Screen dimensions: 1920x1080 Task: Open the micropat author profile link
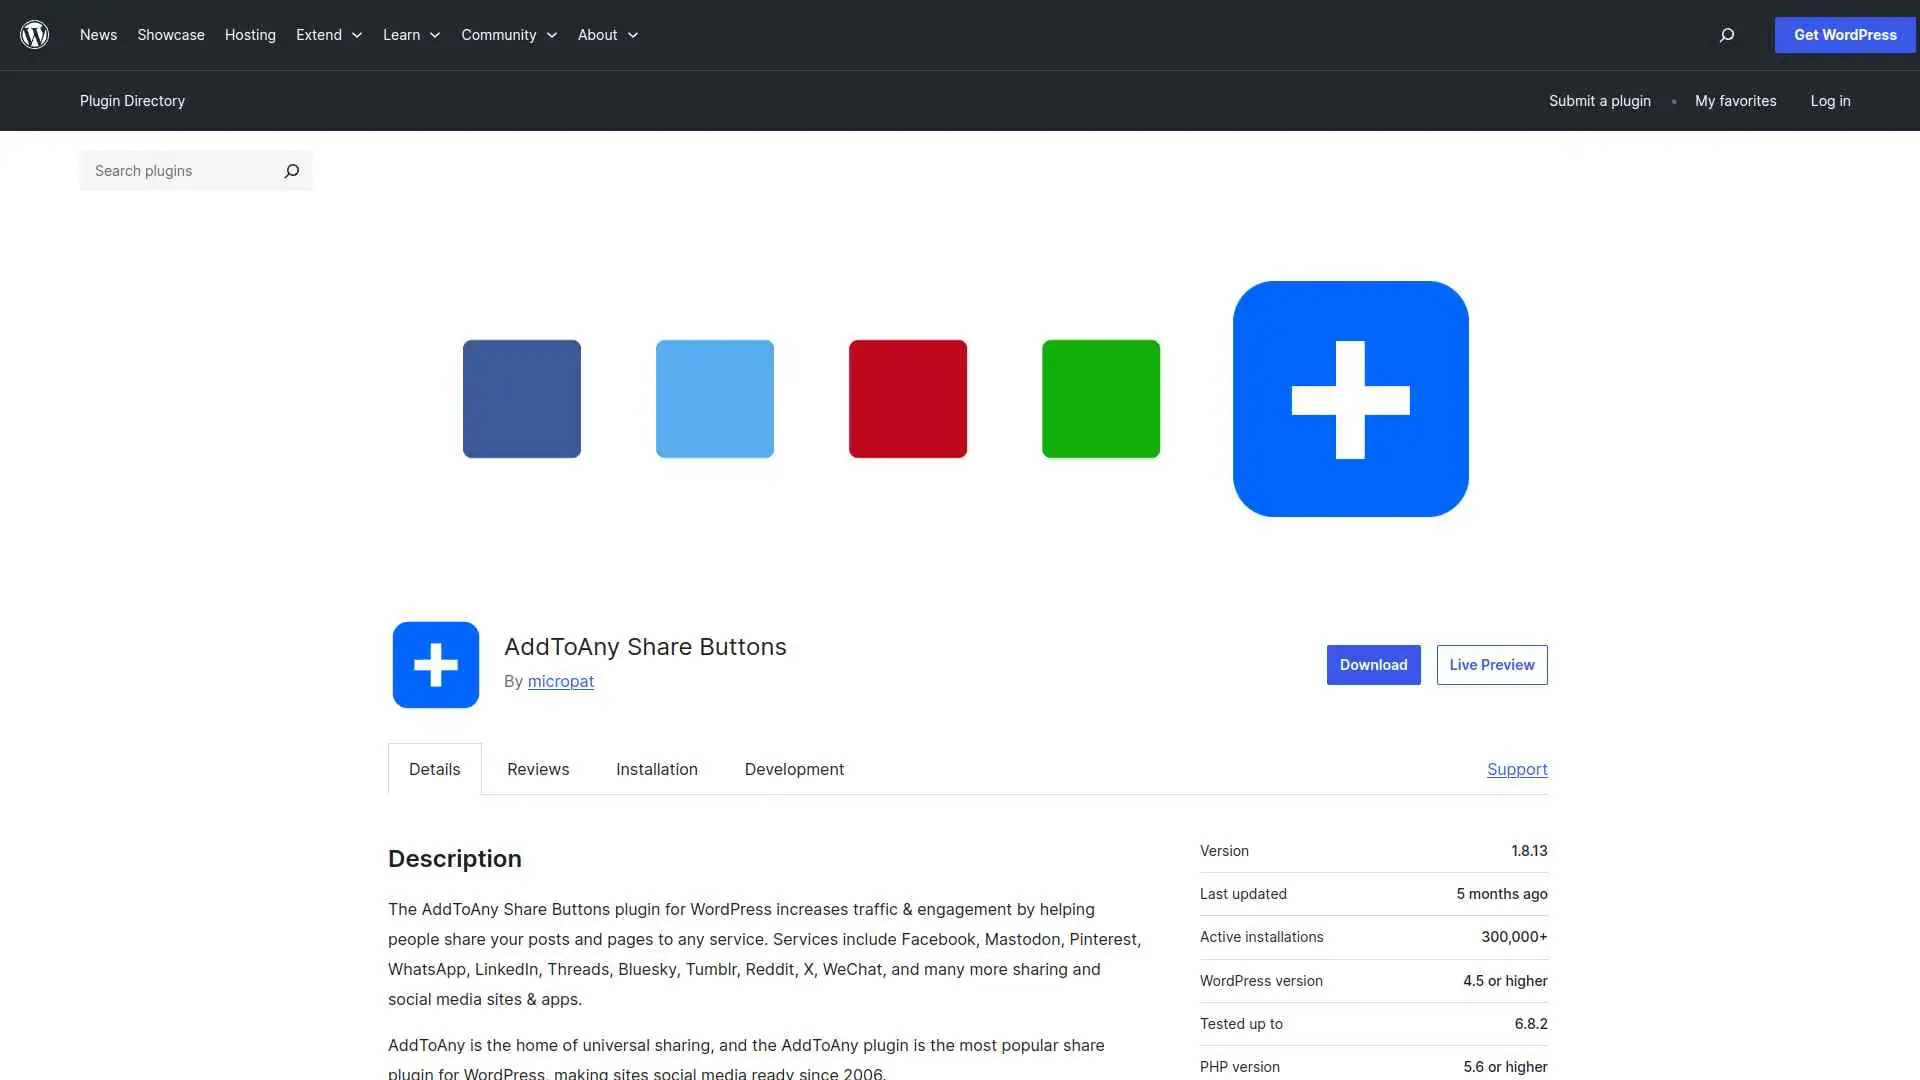560,681
